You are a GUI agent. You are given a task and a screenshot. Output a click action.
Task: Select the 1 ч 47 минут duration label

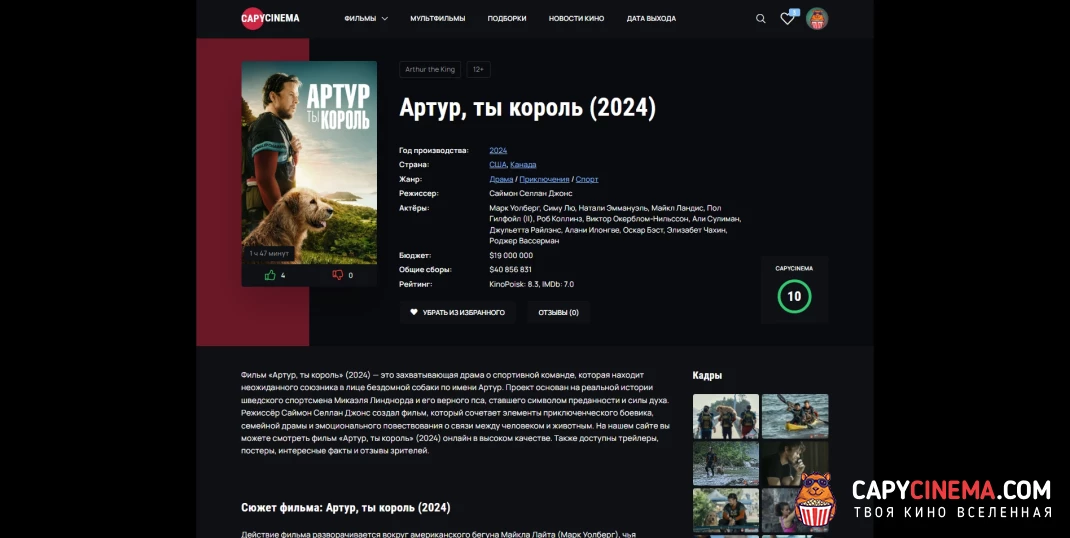269,253
